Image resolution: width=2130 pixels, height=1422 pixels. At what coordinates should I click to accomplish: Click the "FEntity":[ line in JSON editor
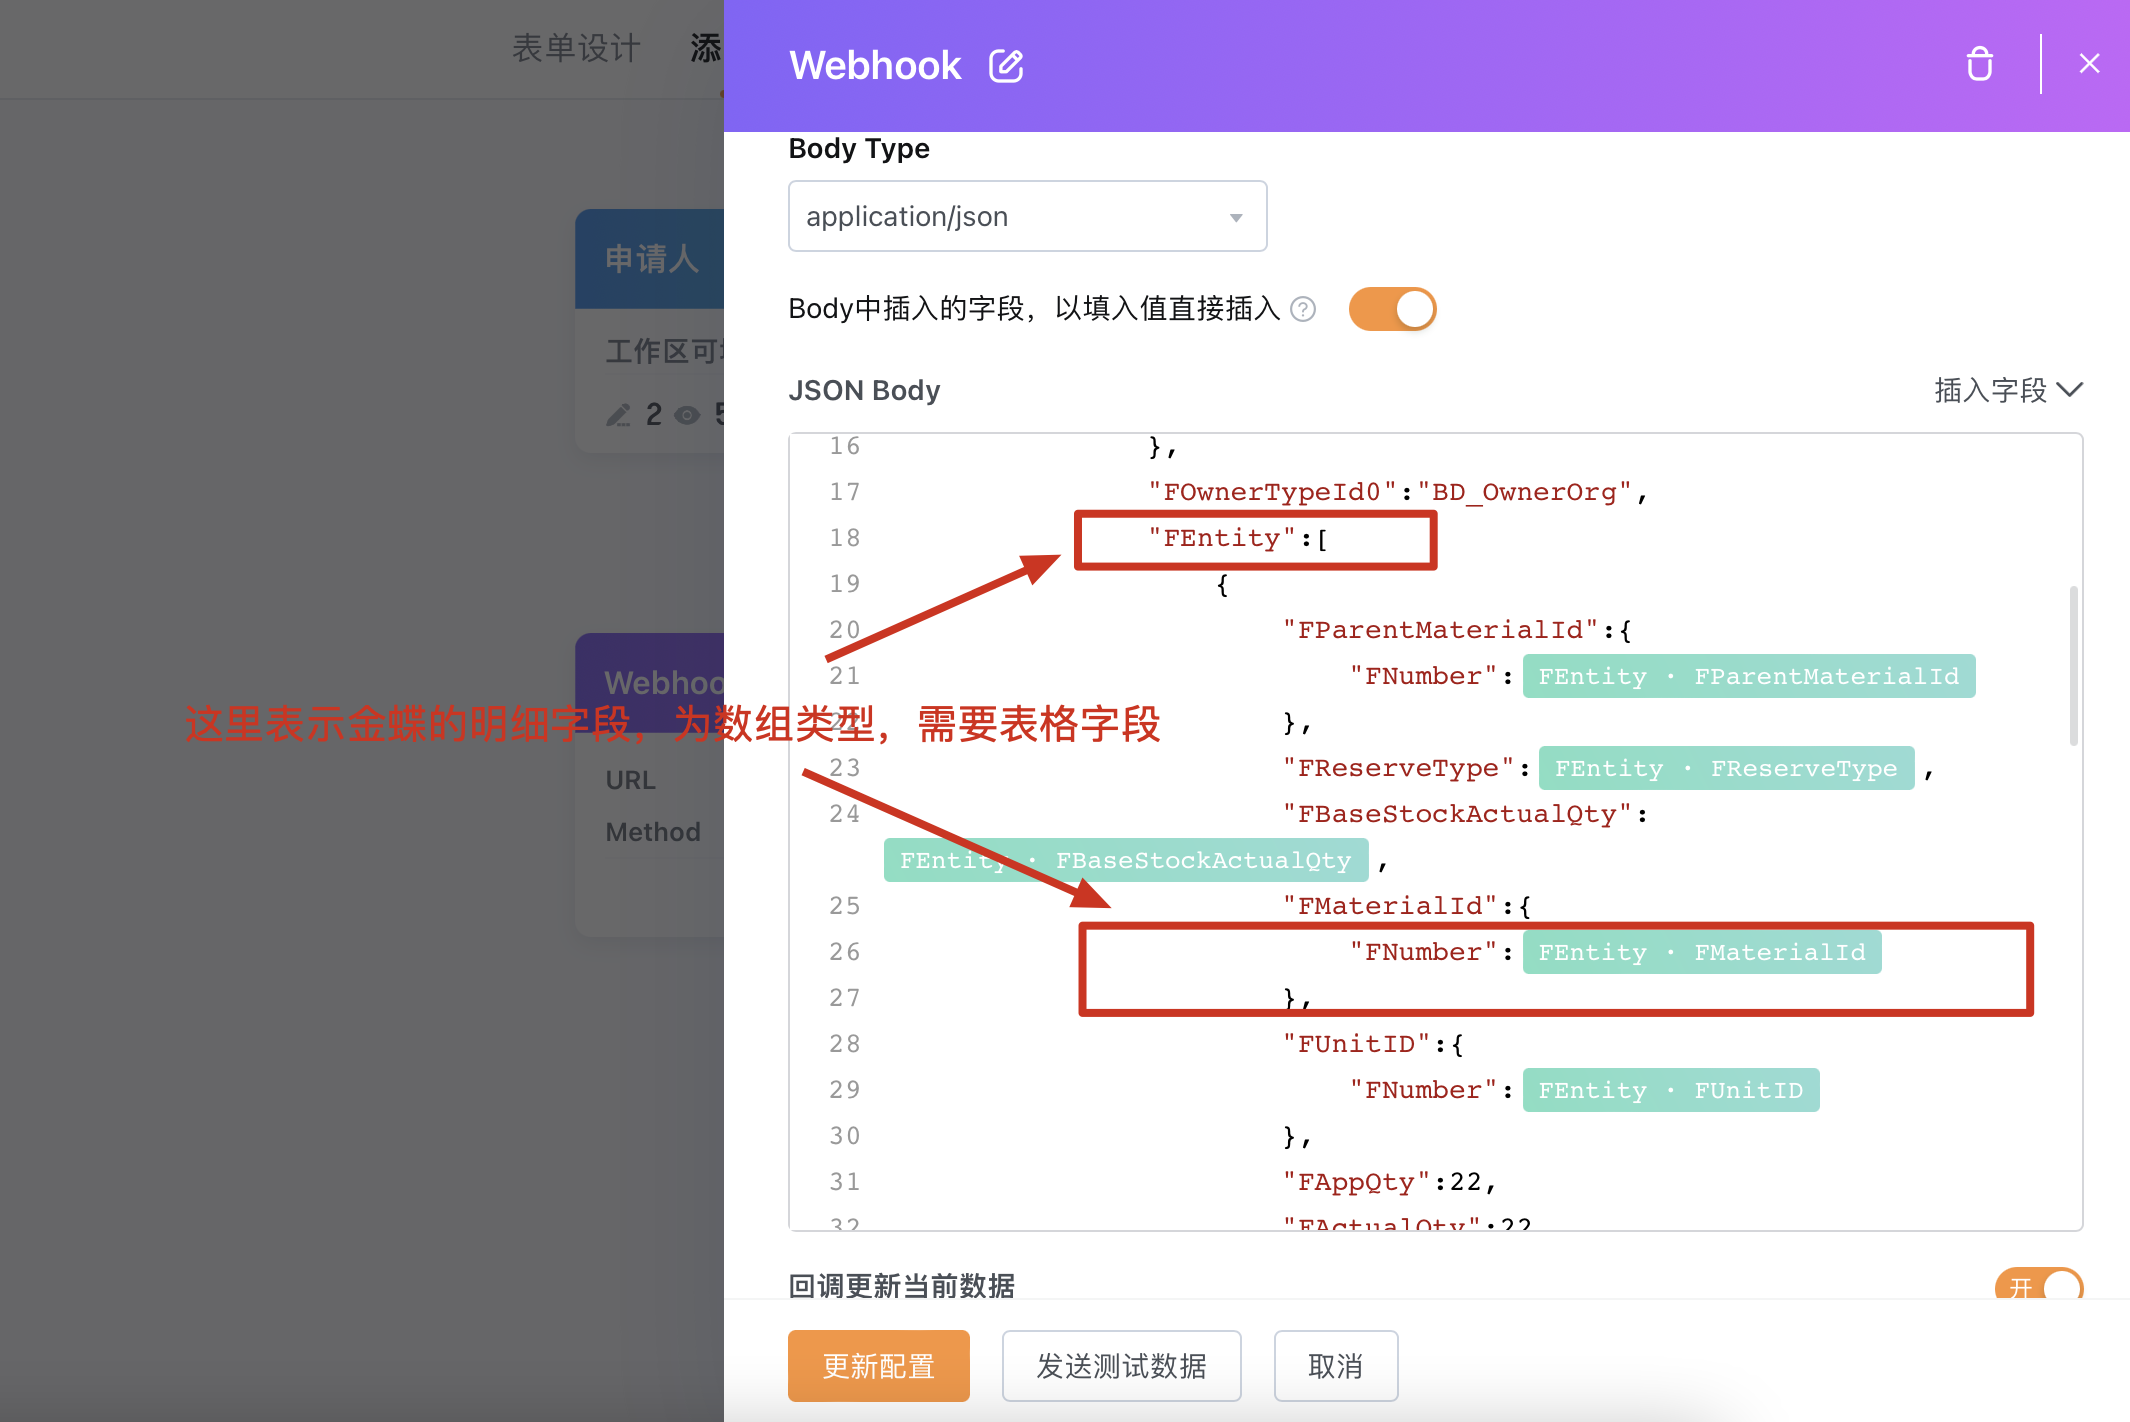coord(1238,538)
